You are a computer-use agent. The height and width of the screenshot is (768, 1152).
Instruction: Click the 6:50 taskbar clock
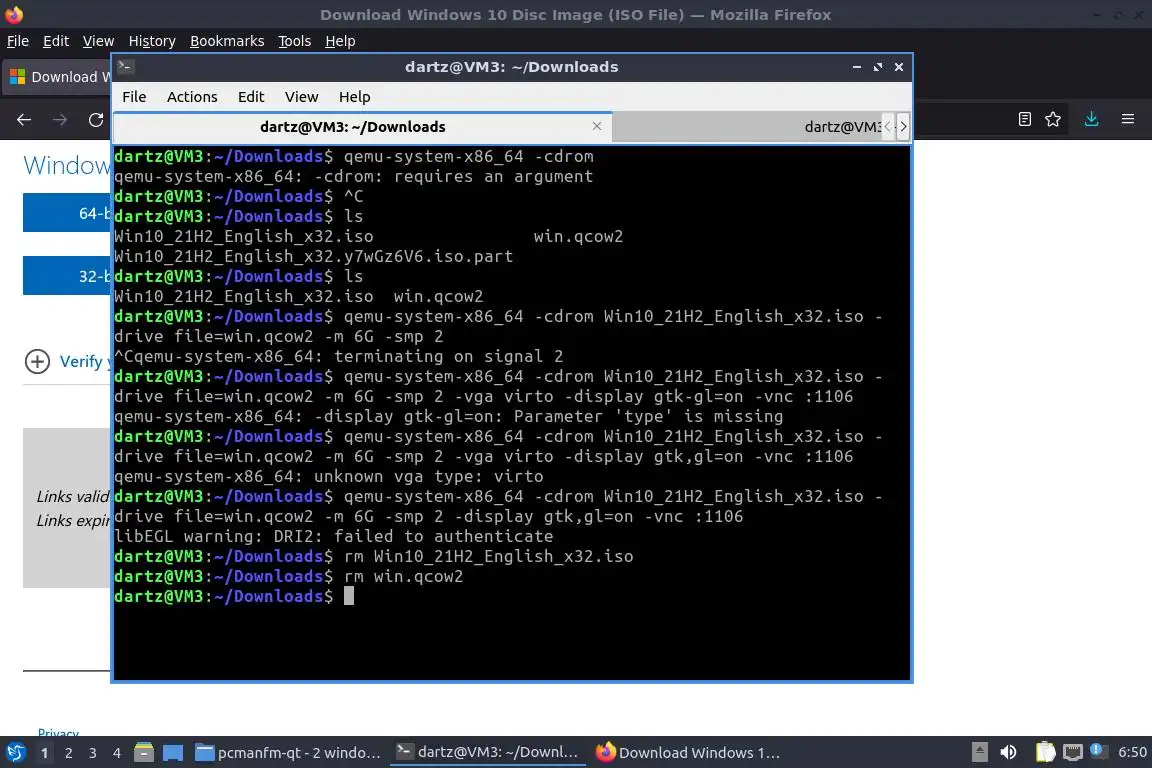click(x=1132, y=753)
